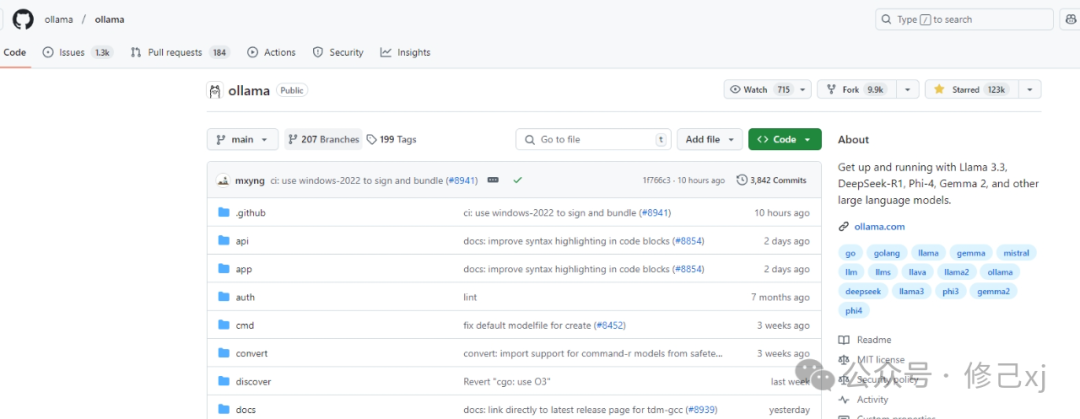
Task: Click the Activity pulse icon
Action: (844, 400)
